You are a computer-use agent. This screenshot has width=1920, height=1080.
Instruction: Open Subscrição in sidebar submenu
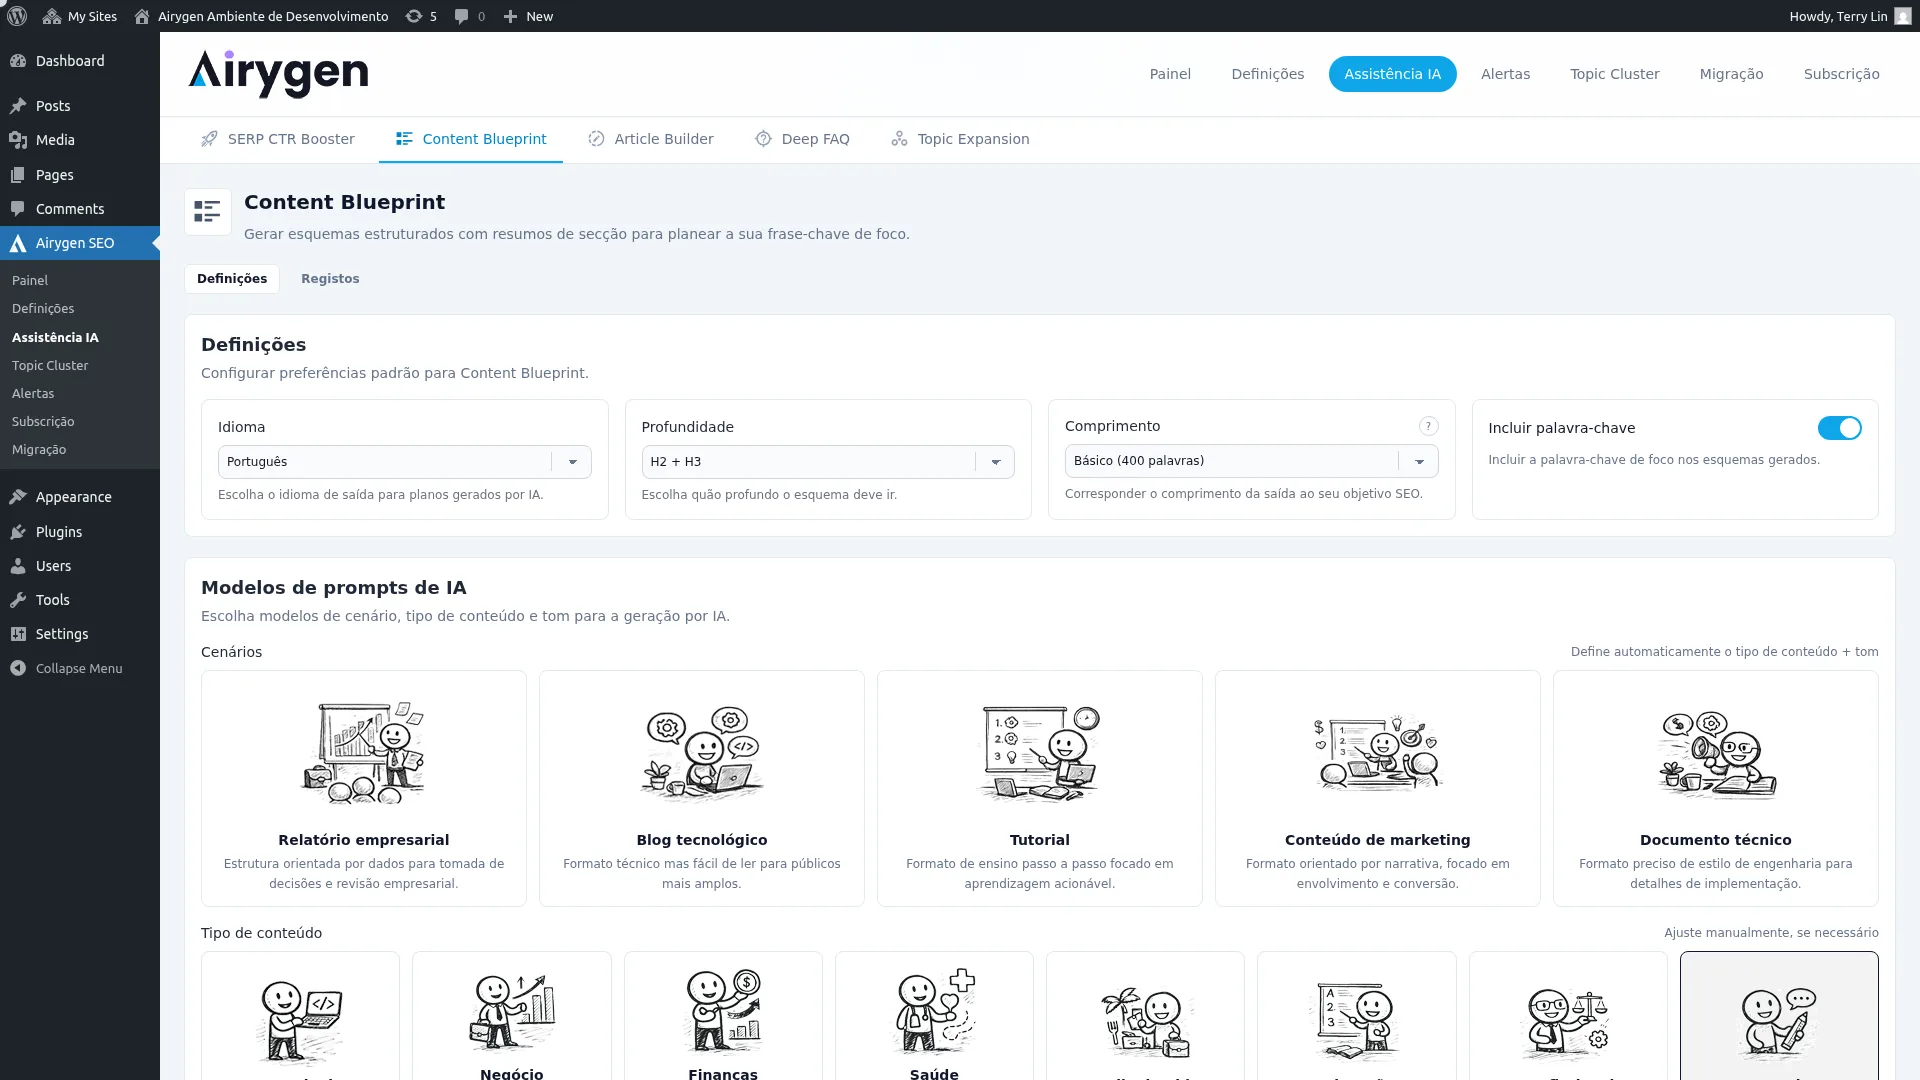(x=43, y=422)
